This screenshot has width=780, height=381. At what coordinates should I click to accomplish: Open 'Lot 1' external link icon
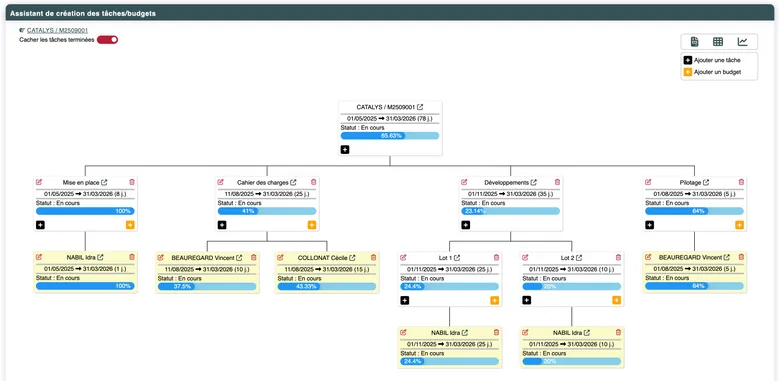tap(457, 258)
